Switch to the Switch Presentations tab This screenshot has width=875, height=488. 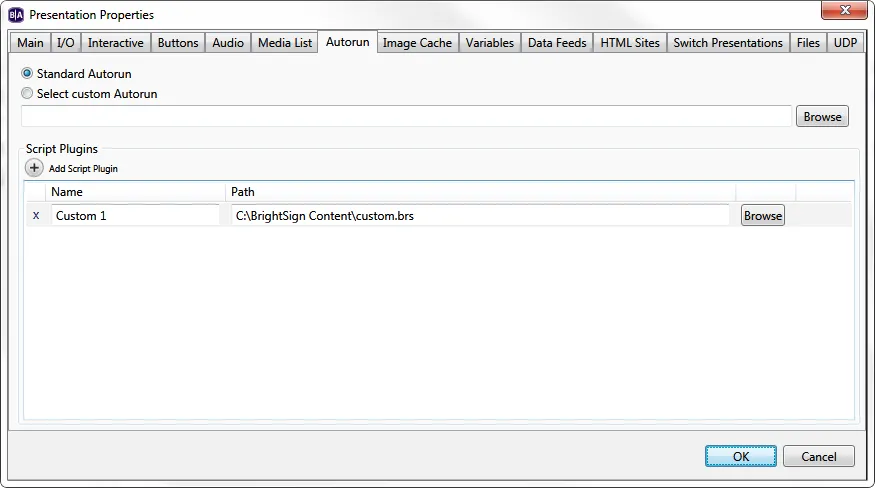click(728, 43)
